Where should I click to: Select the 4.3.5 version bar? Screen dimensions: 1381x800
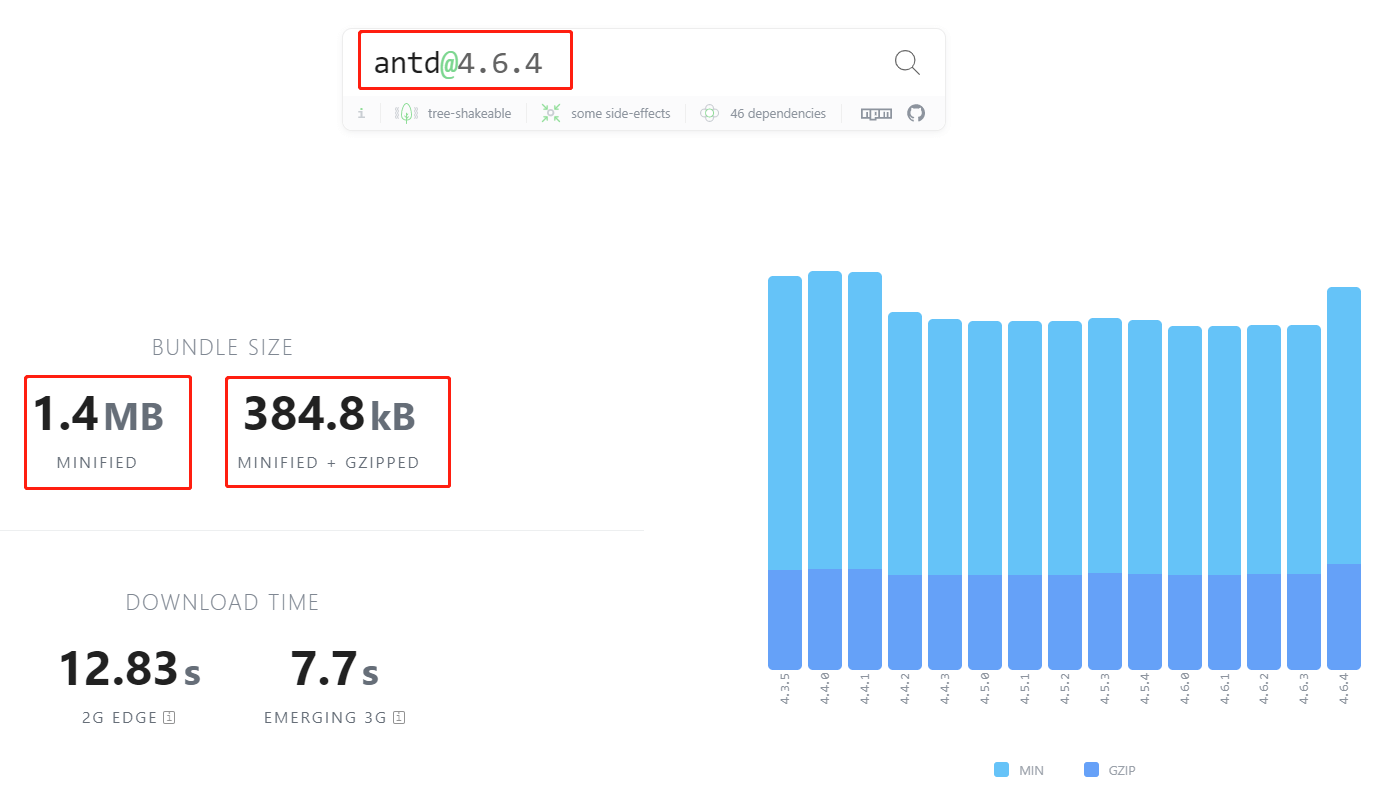[x=785, y=473]
